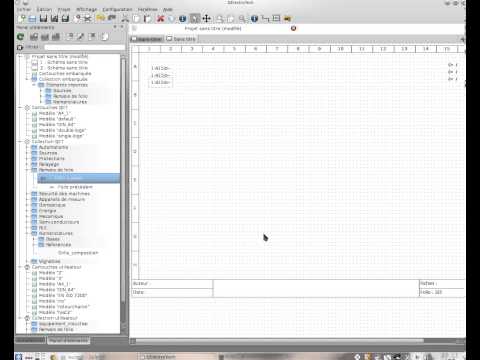Click the diagram horizontal scrollbar

point(280,341)
